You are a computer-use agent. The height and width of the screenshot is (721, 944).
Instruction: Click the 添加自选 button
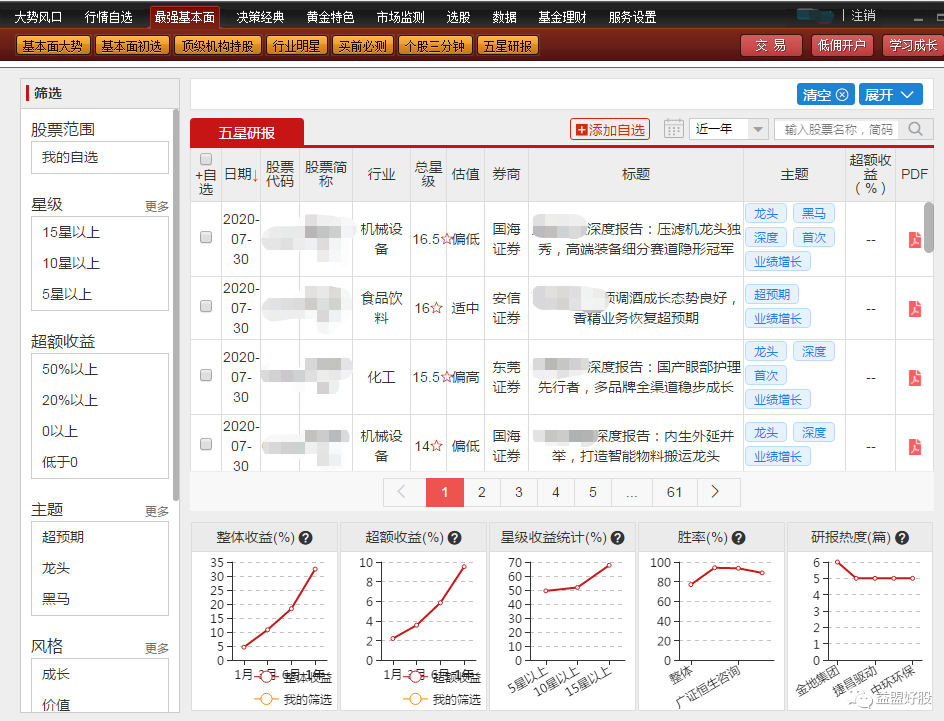point(610,129)
